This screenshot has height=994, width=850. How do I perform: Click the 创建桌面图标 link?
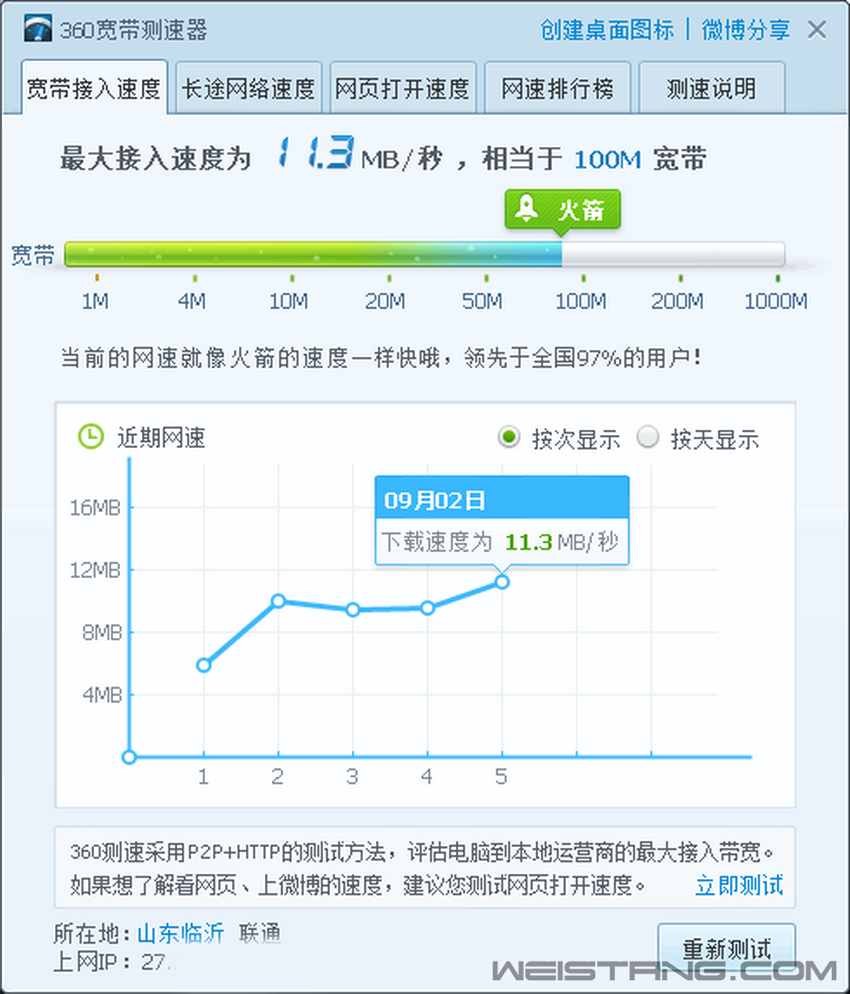point(607,30)
